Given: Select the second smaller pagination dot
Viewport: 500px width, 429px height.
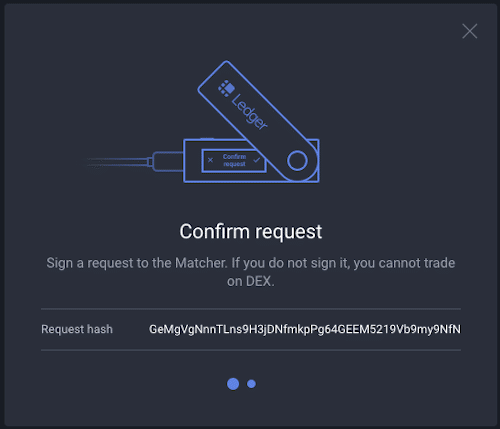Looking at the screenshot, I should click(x=251, y=384).
